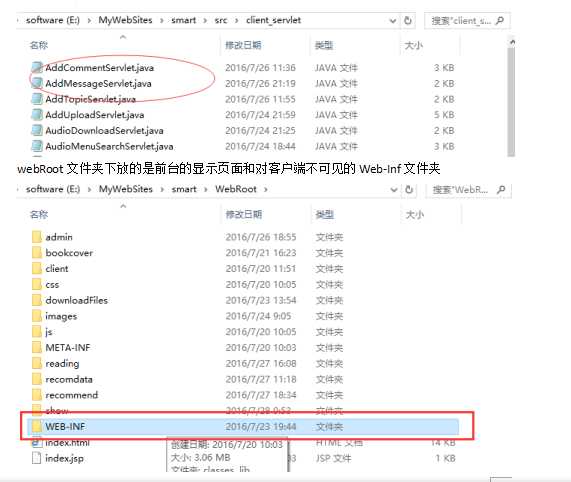
Task: Select the bookcover folder name
Action: (69, 253)
